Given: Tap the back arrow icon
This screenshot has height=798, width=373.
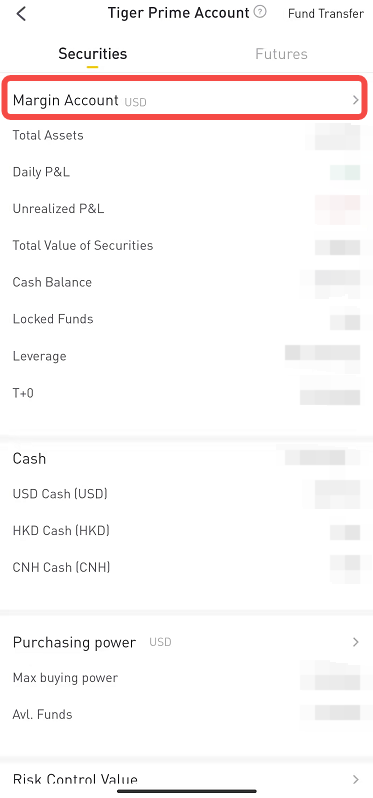Looking at the screenshot, I should [x=21, y=14].
